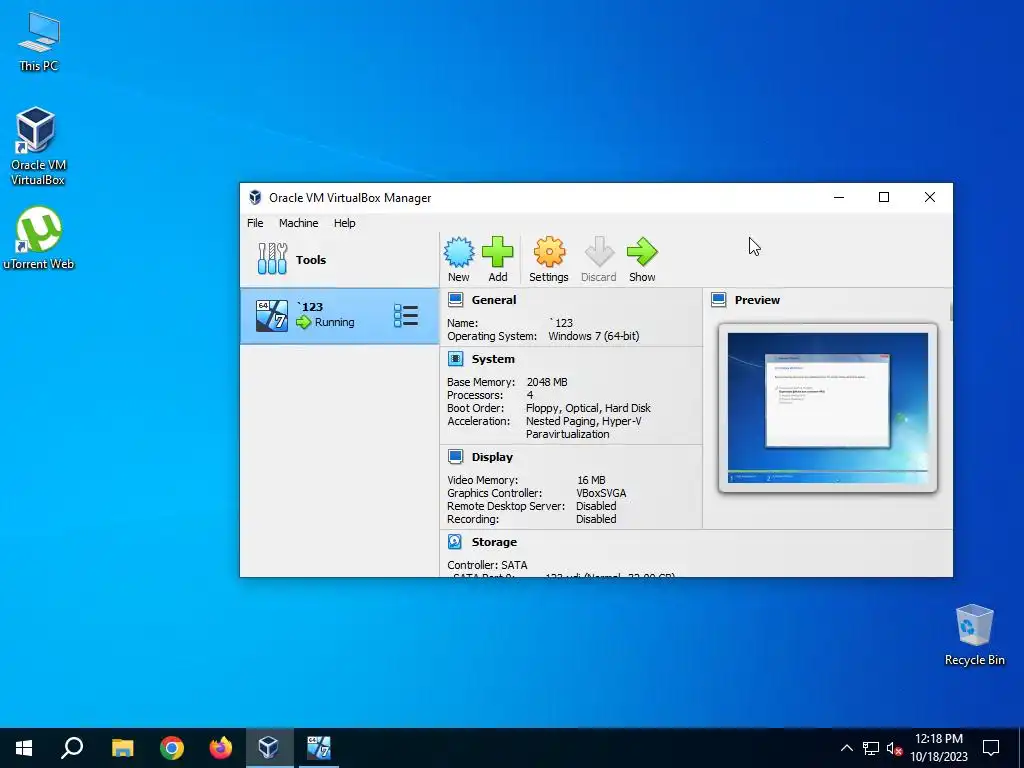Open the Help menu

344,223
